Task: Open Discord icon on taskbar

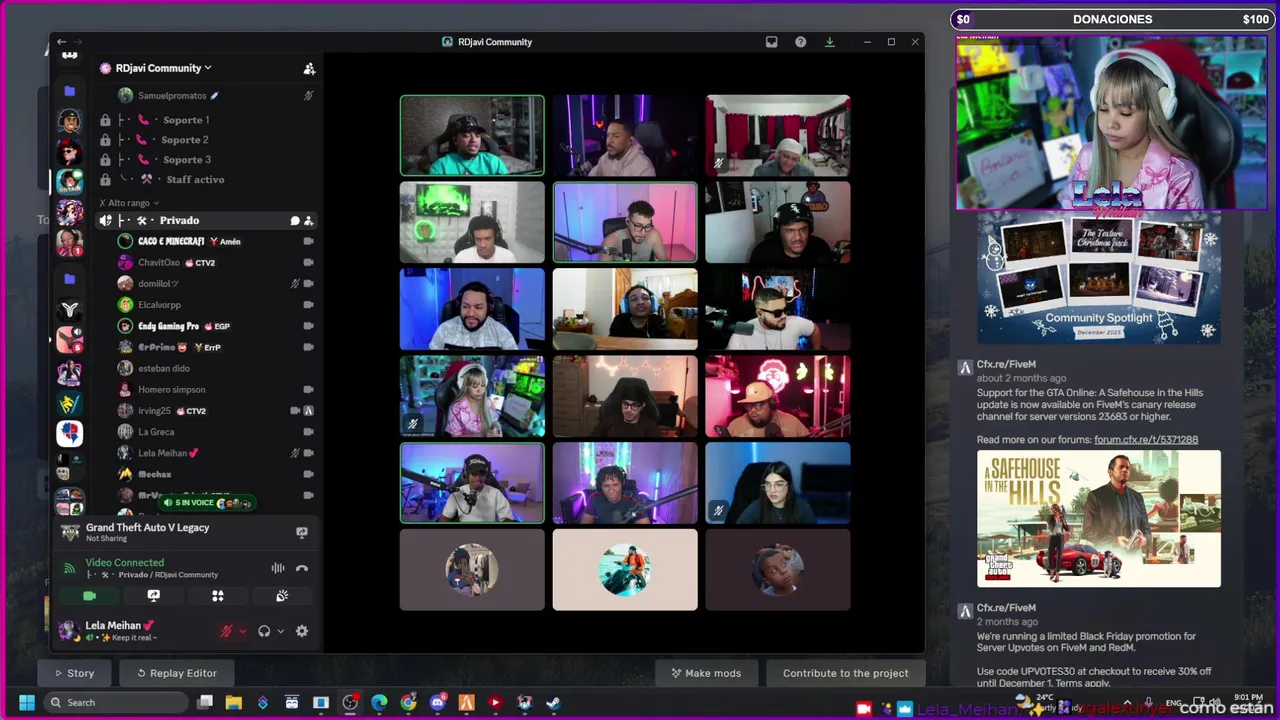Action: [437, 703]
